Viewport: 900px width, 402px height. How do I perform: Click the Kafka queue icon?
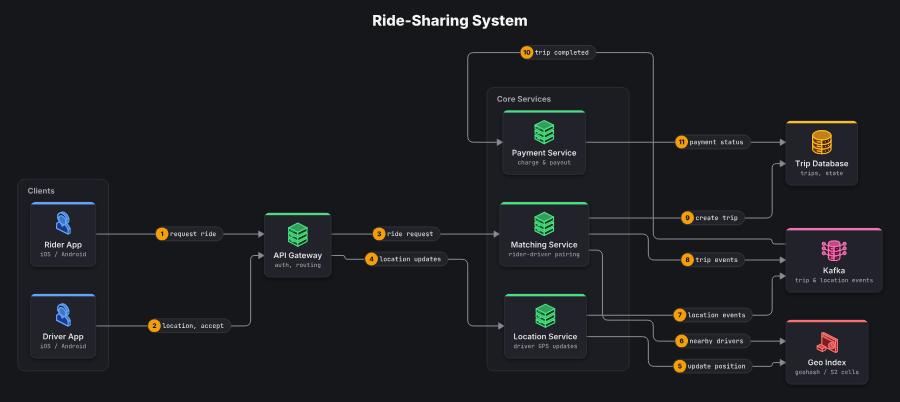(833, 249)
